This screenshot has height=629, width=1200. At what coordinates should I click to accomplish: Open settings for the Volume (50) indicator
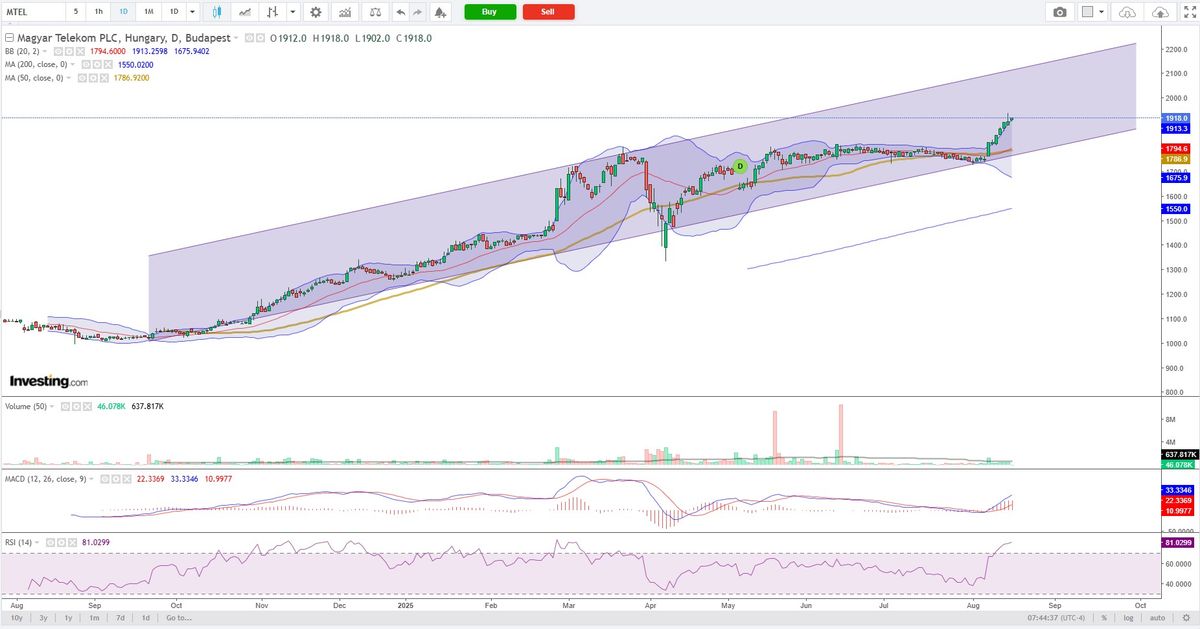click(x=76, y=408)
